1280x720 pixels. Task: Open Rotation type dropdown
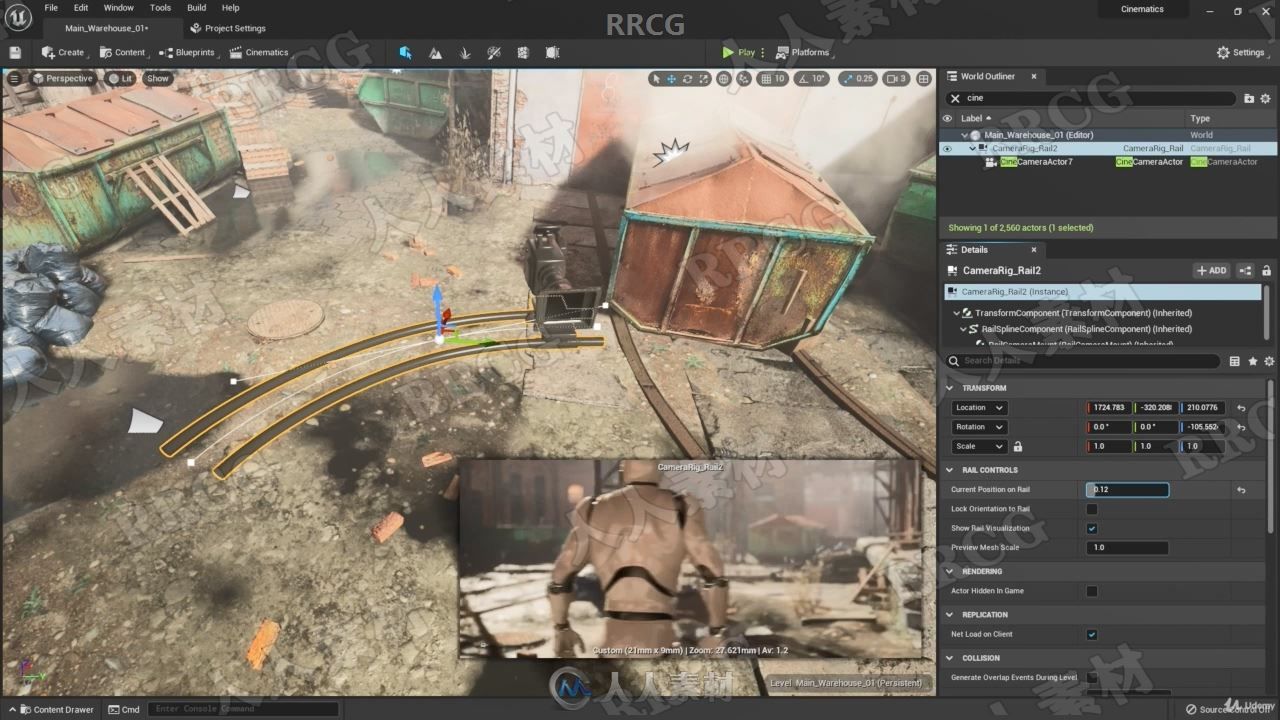click(x=979, y=427)
